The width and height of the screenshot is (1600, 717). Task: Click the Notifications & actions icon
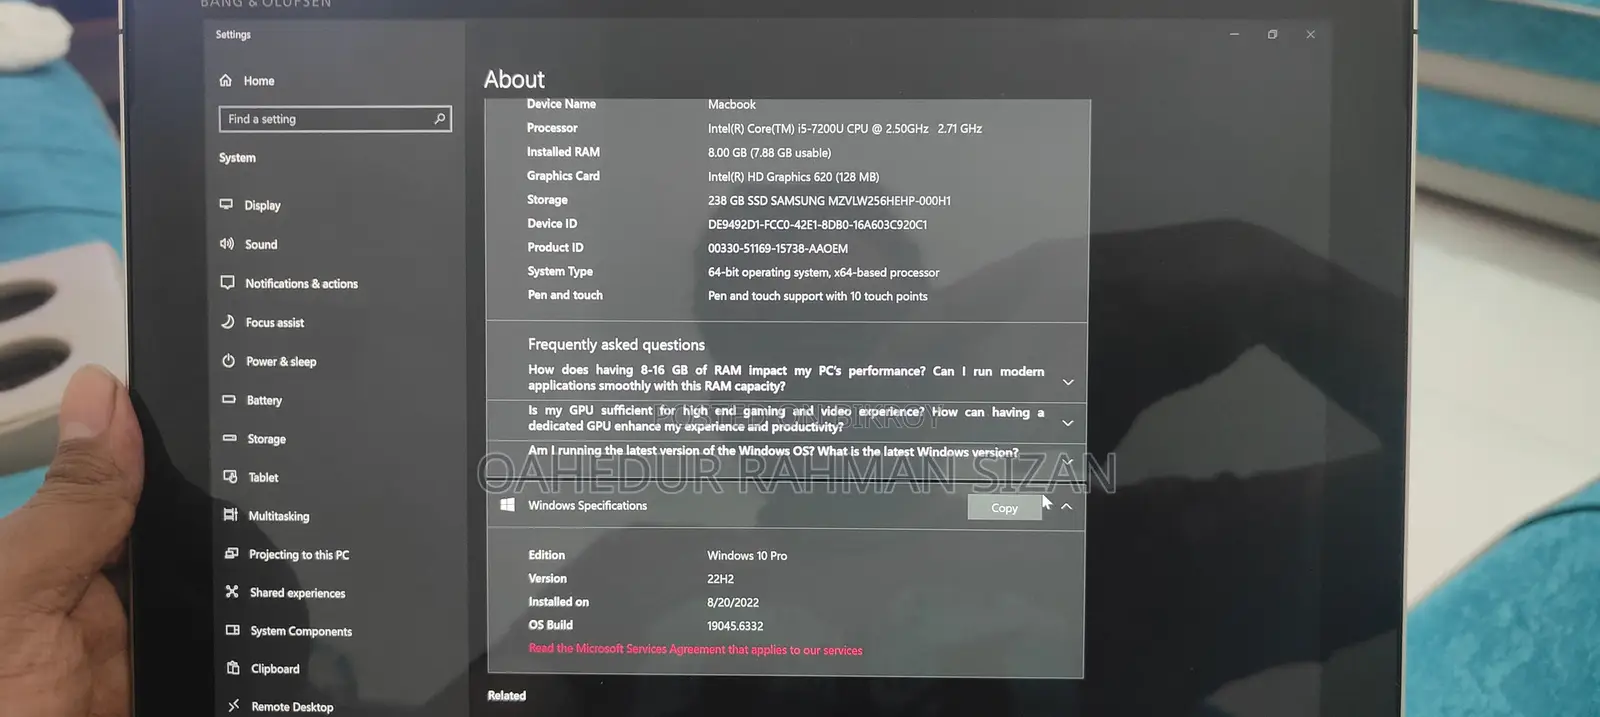click(x=228, y=283)
